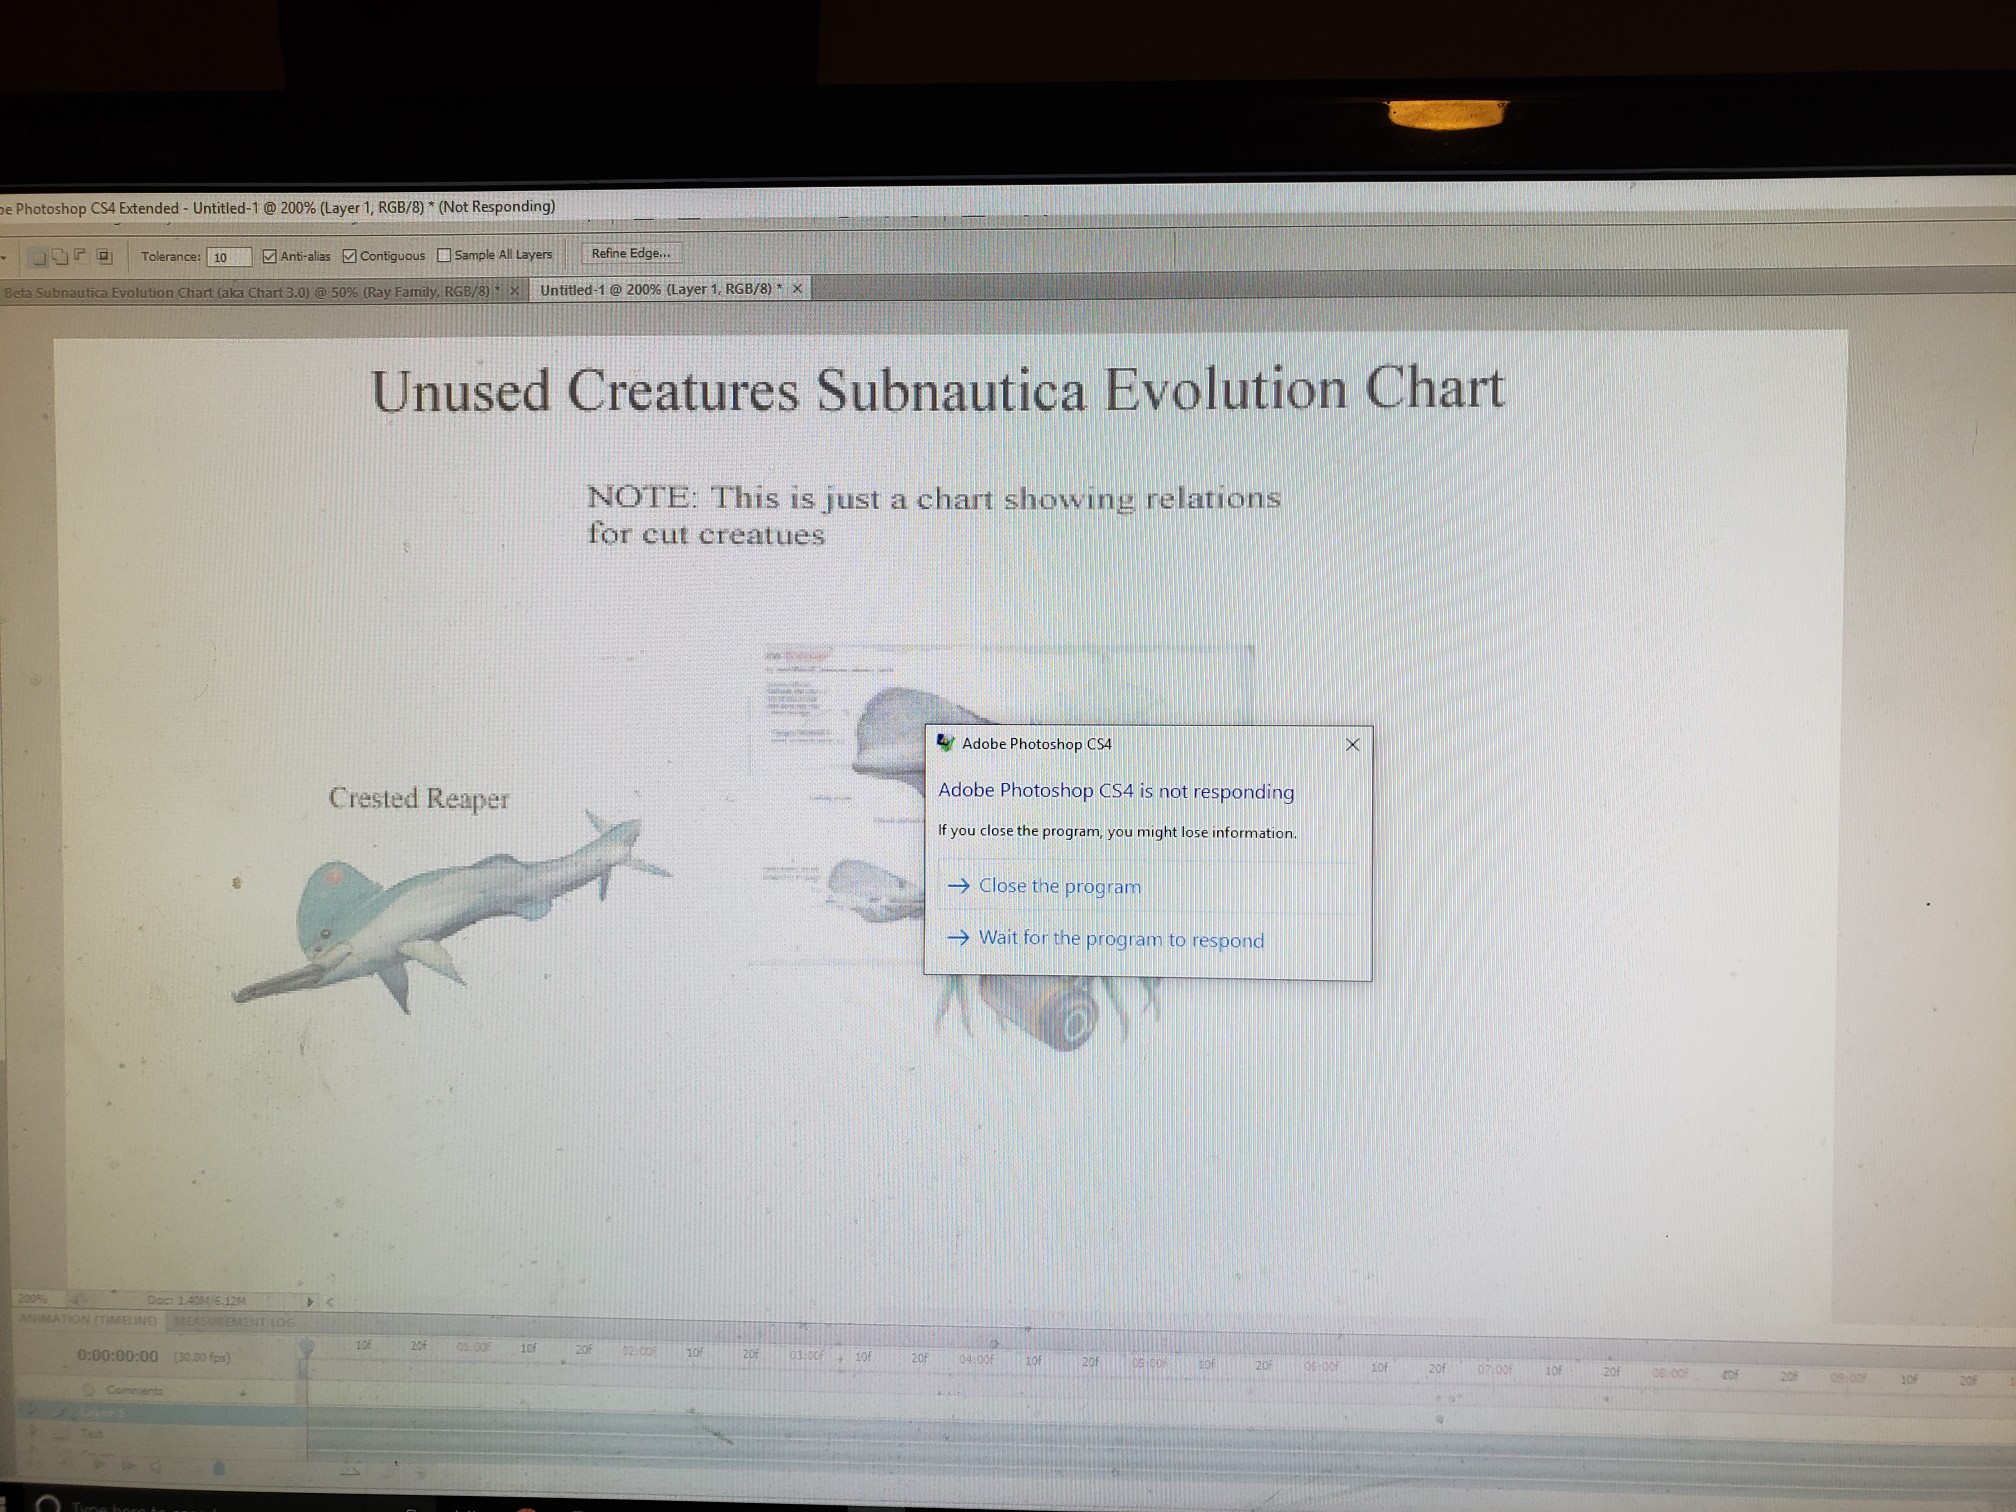Click the Refine Edge button
Screen dimensions: 2016x1512
[631, 253]
